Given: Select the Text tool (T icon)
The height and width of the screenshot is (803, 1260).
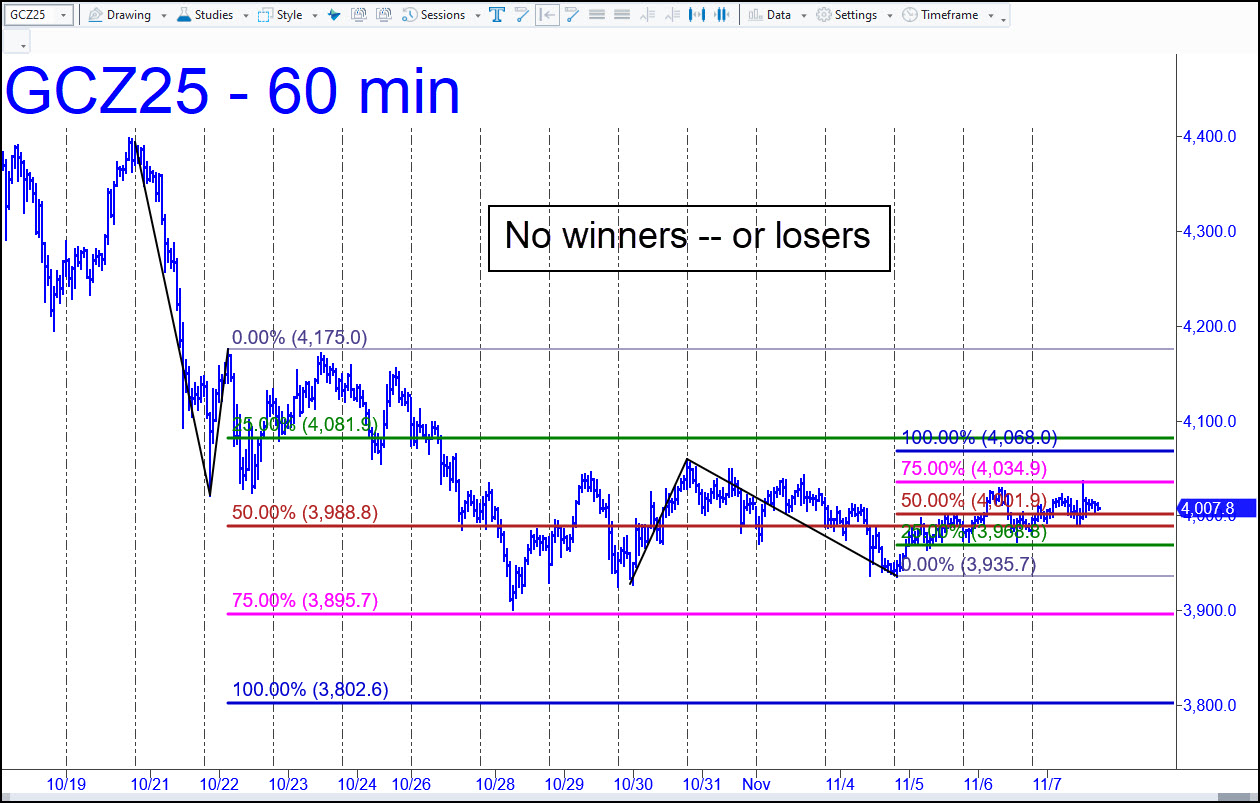Looking at the screenshot, I should click(496, 15).
